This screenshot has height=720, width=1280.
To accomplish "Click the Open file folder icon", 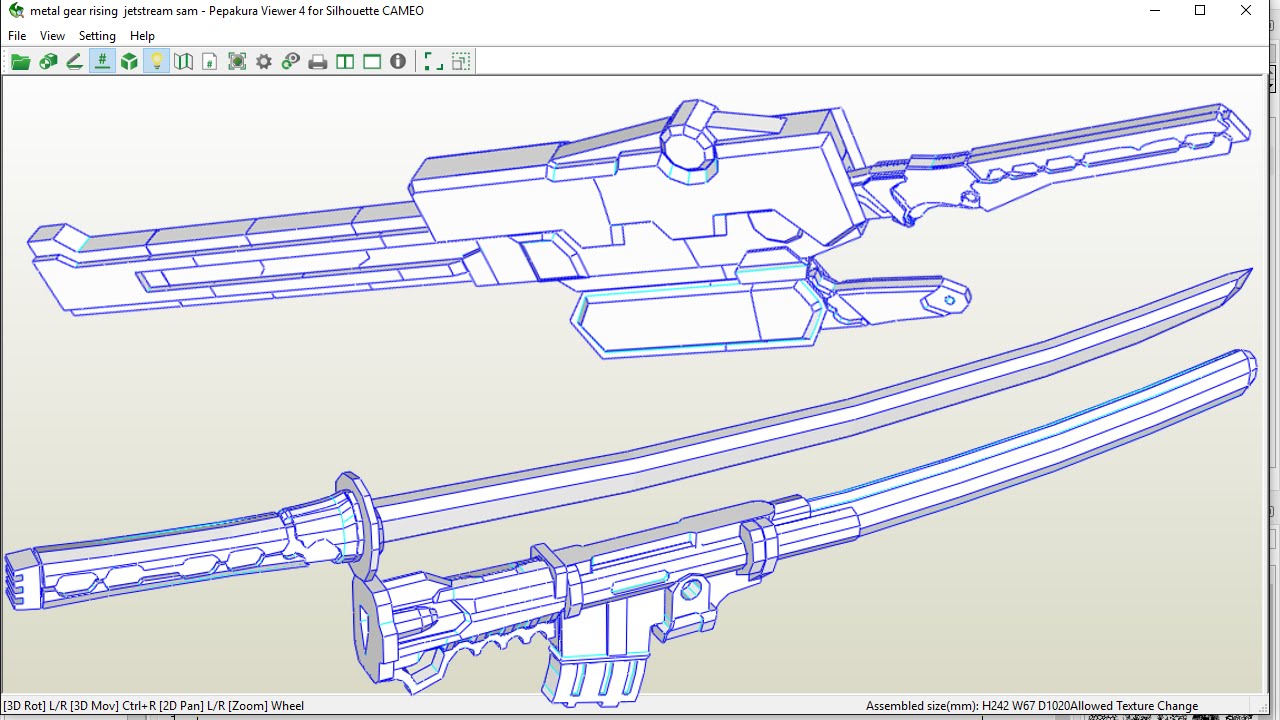I will click(x=20, y=62).
